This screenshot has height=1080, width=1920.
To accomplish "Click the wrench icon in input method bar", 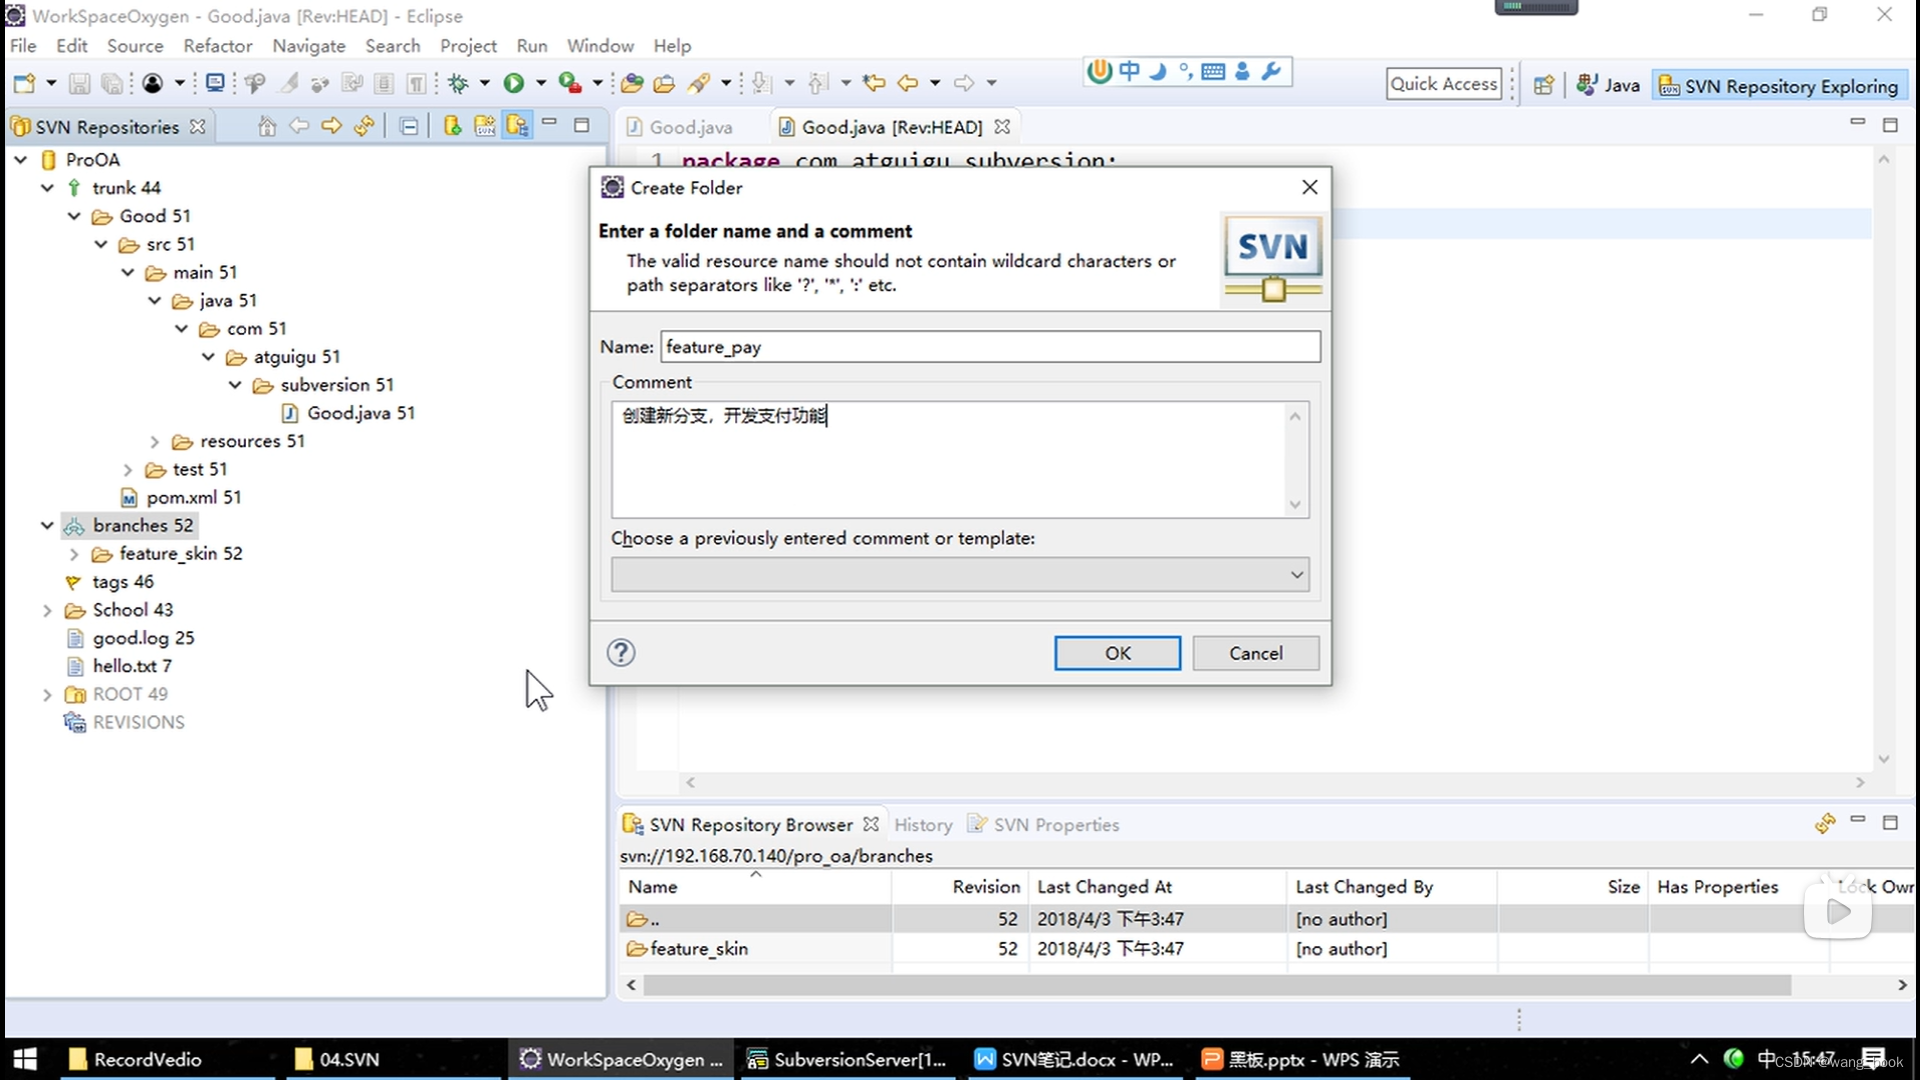I will 1271,71.
